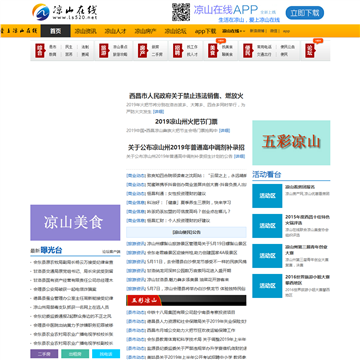
Task: Open the 凉山房产 nav item
Action: point(145,31)
